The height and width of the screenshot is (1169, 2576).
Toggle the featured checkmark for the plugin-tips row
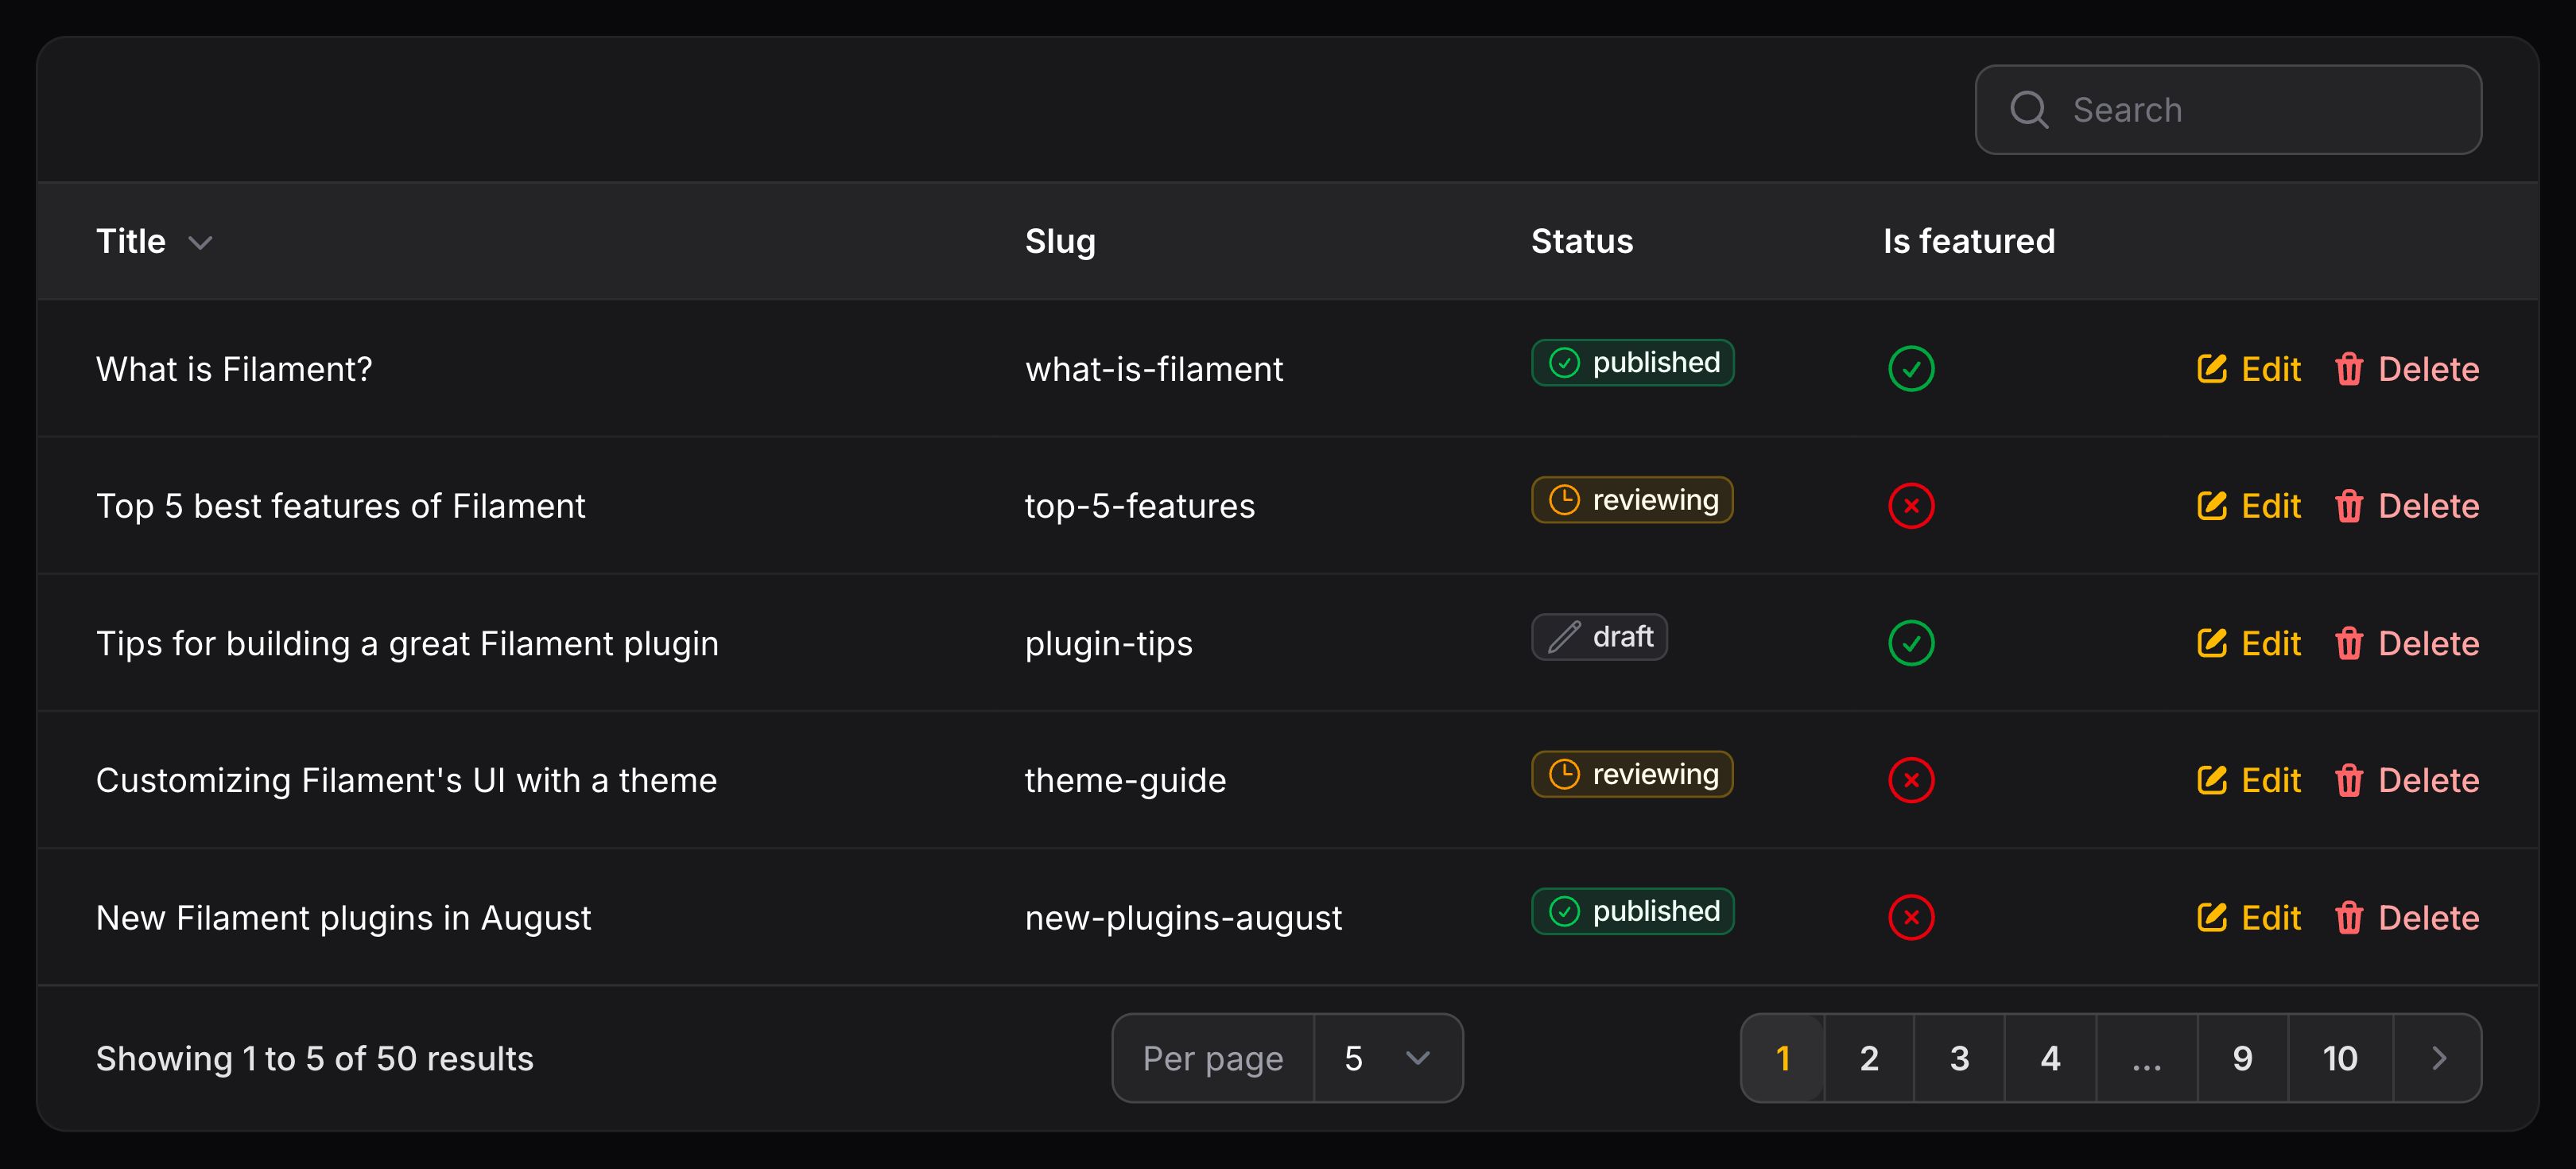point(1910,643)
